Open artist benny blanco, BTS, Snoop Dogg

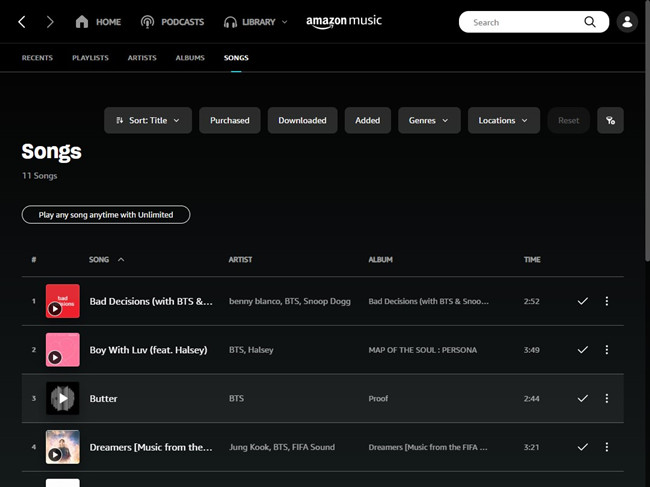(290, 301)
